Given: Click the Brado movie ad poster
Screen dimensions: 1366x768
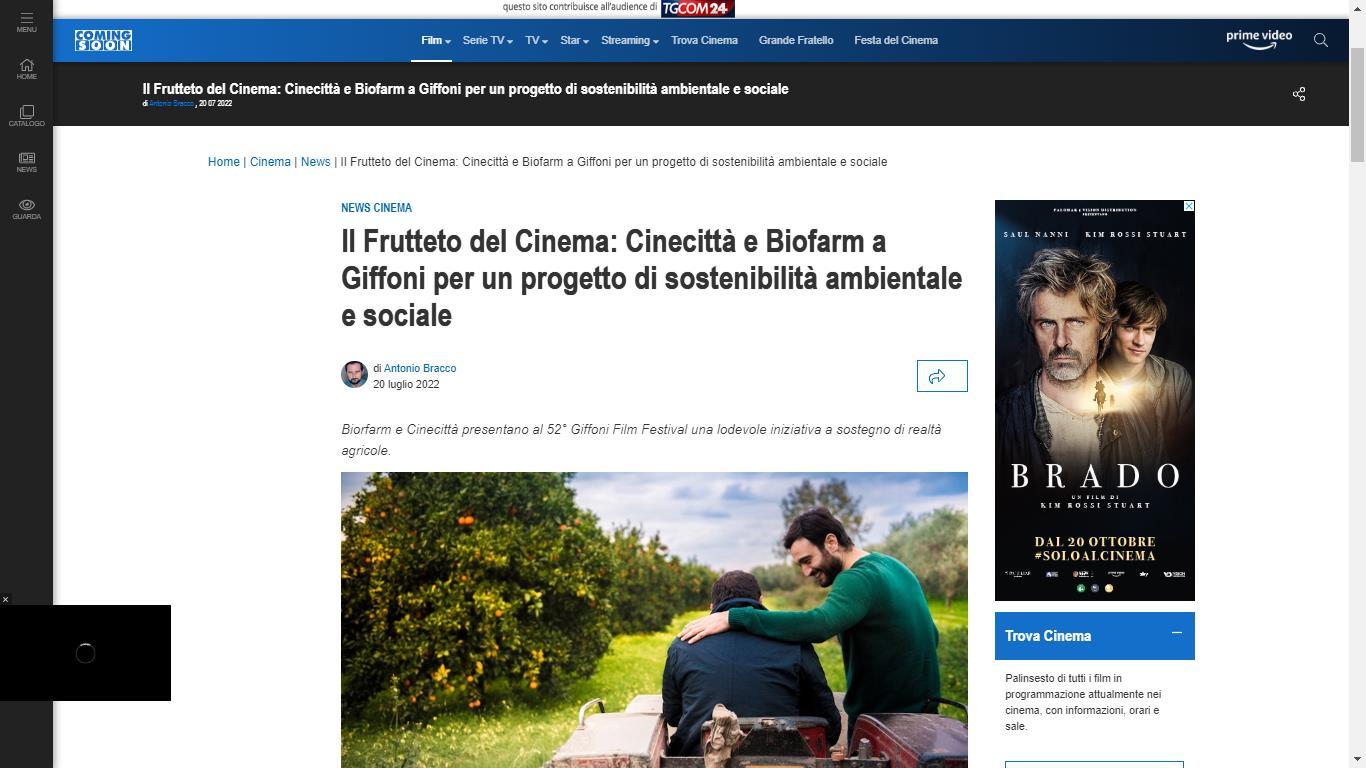Looking at the screenshot, I should point(1095,400).
